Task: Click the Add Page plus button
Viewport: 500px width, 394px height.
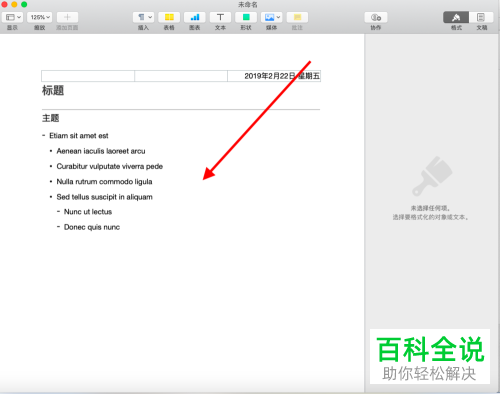Action: pyautogui.click(x=67, y=17)
